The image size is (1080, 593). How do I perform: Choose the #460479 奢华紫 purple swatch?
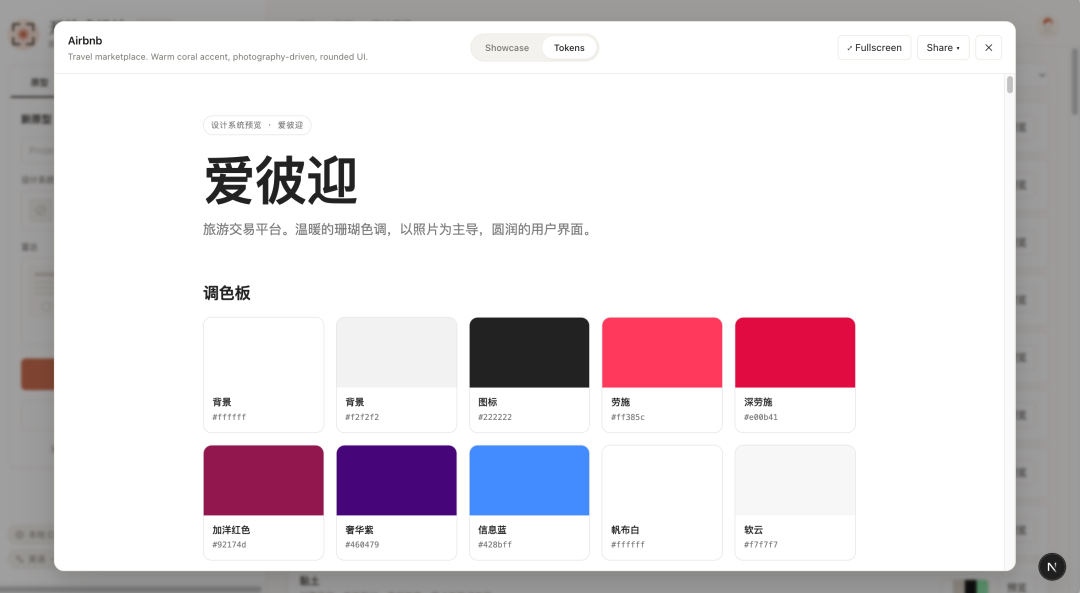396,502
